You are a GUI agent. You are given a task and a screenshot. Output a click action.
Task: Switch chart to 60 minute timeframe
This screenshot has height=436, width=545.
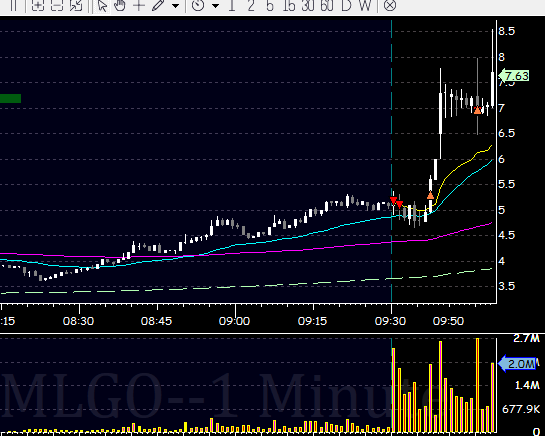[327, 5]
